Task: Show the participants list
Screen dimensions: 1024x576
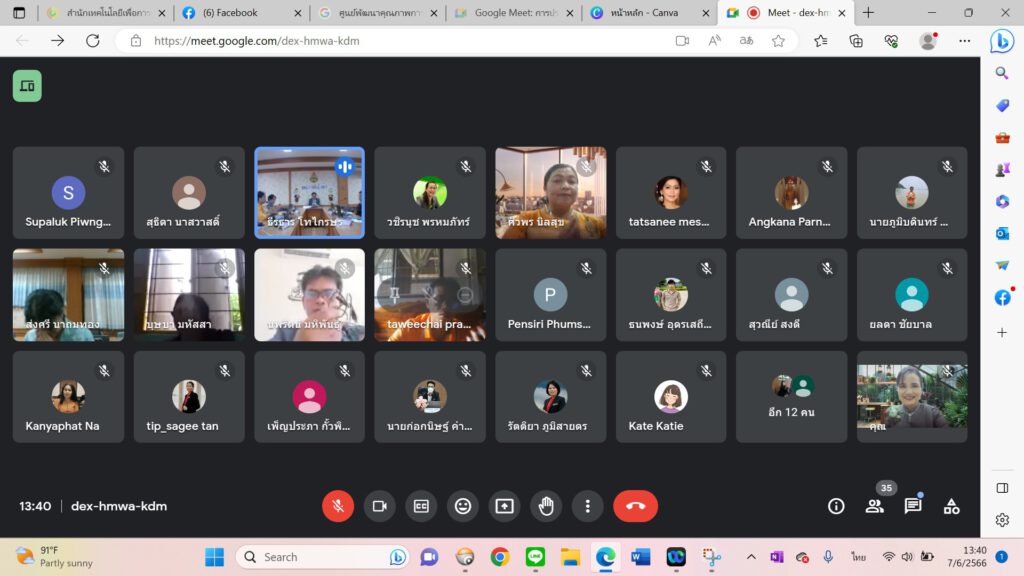Action: click(874, 506)
